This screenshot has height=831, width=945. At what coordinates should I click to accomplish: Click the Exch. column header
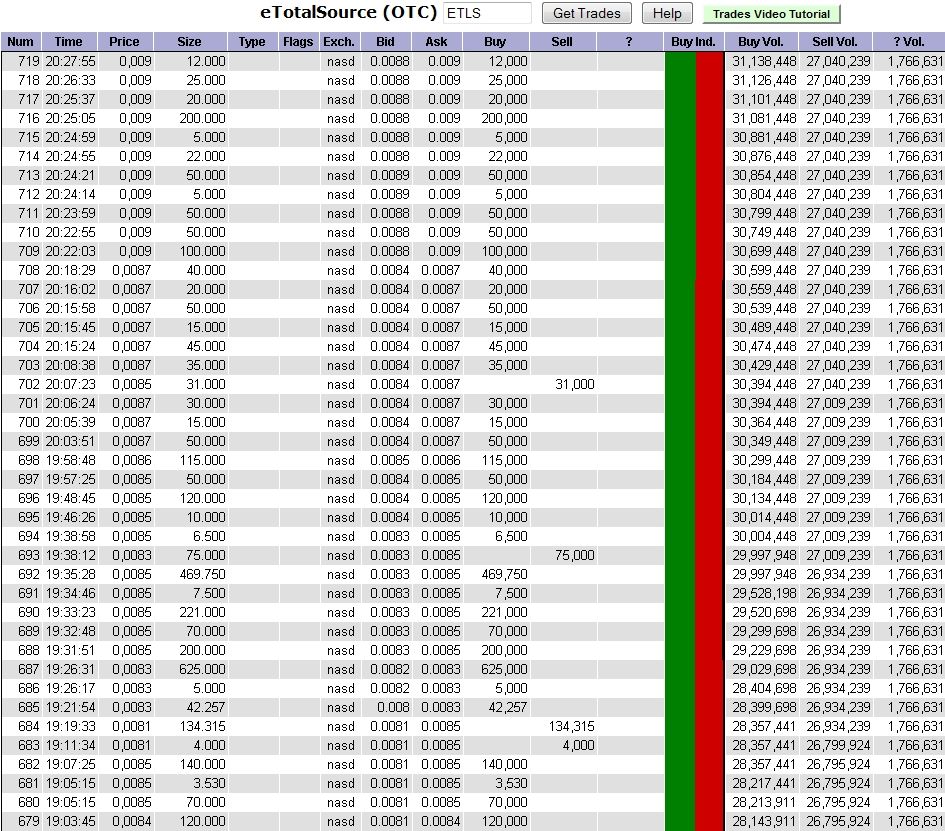(339, 42)
